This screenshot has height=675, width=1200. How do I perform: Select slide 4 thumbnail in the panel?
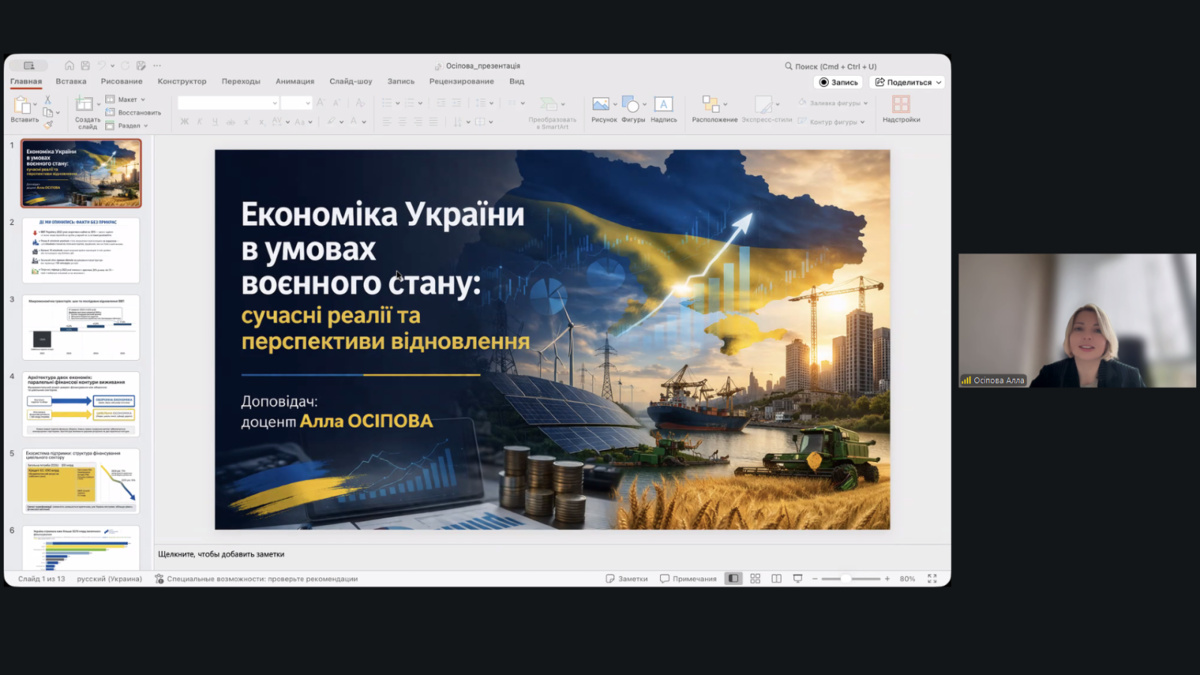pos(81,404)
